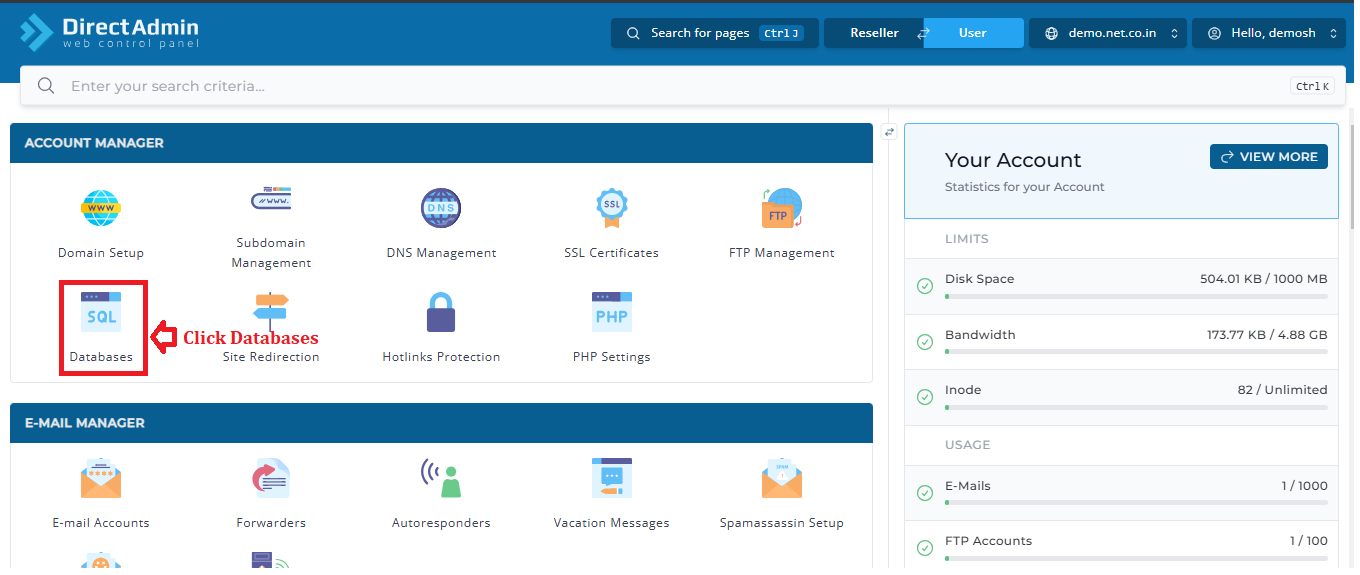Screen dimensions: 1360x575
Task: Open the FTP Management icon
Action: pyautogui.click(x=781, y=208)
